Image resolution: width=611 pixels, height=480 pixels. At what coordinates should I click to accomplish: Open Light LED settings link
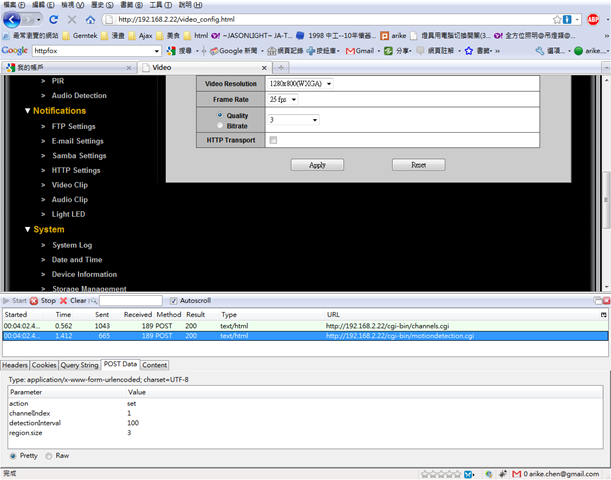tap(69, 214)
